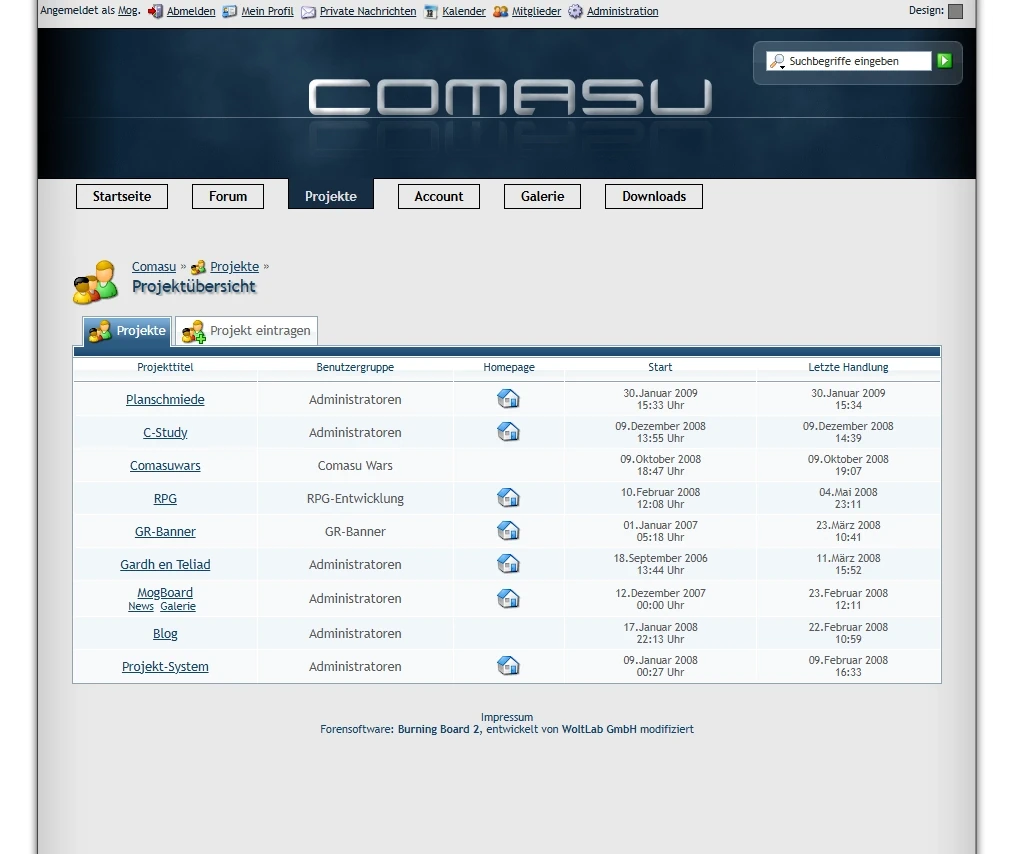
Task: Open the Mein Profil link
Action: [x=267, y=11]
